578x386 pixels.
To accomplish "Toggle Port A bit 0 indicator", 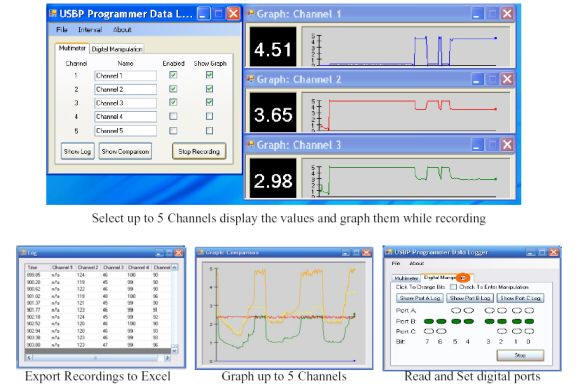I will (x=529, y=310).
